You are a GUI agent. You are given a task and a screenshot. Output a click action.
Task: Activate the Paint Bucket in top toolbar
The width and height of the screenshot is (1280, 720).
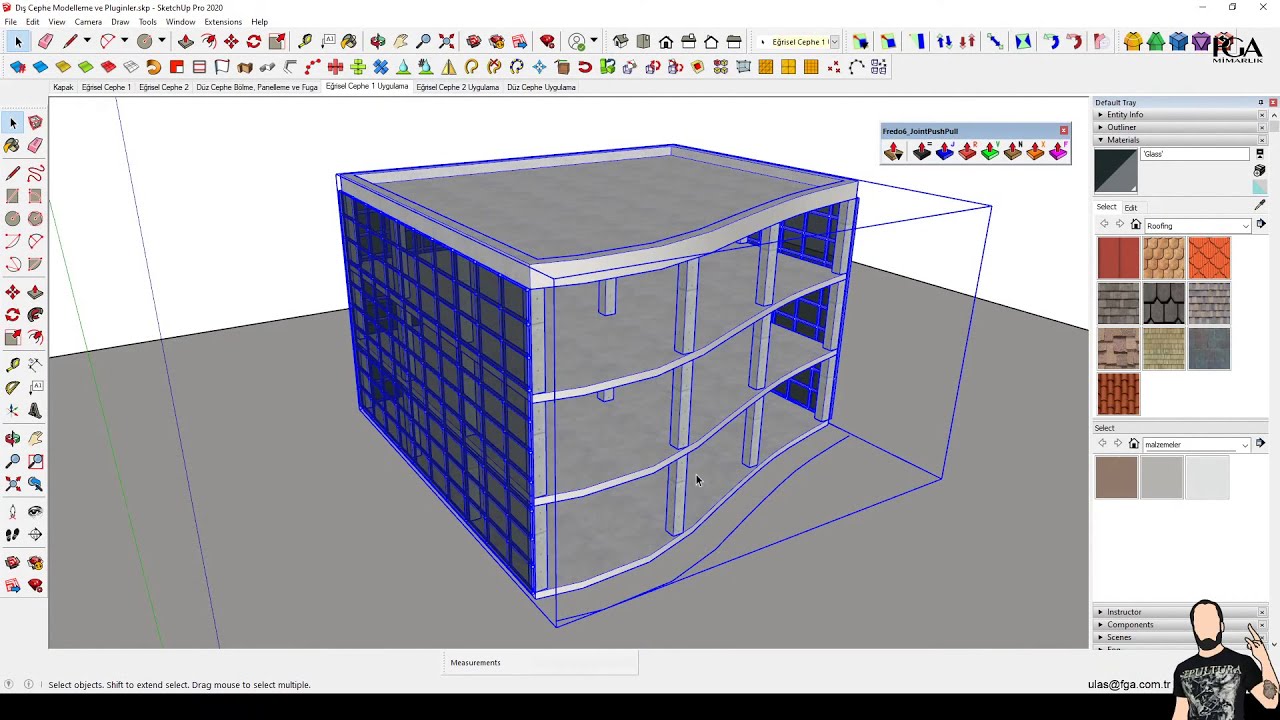pyautogui.click(x=349, y=41)
